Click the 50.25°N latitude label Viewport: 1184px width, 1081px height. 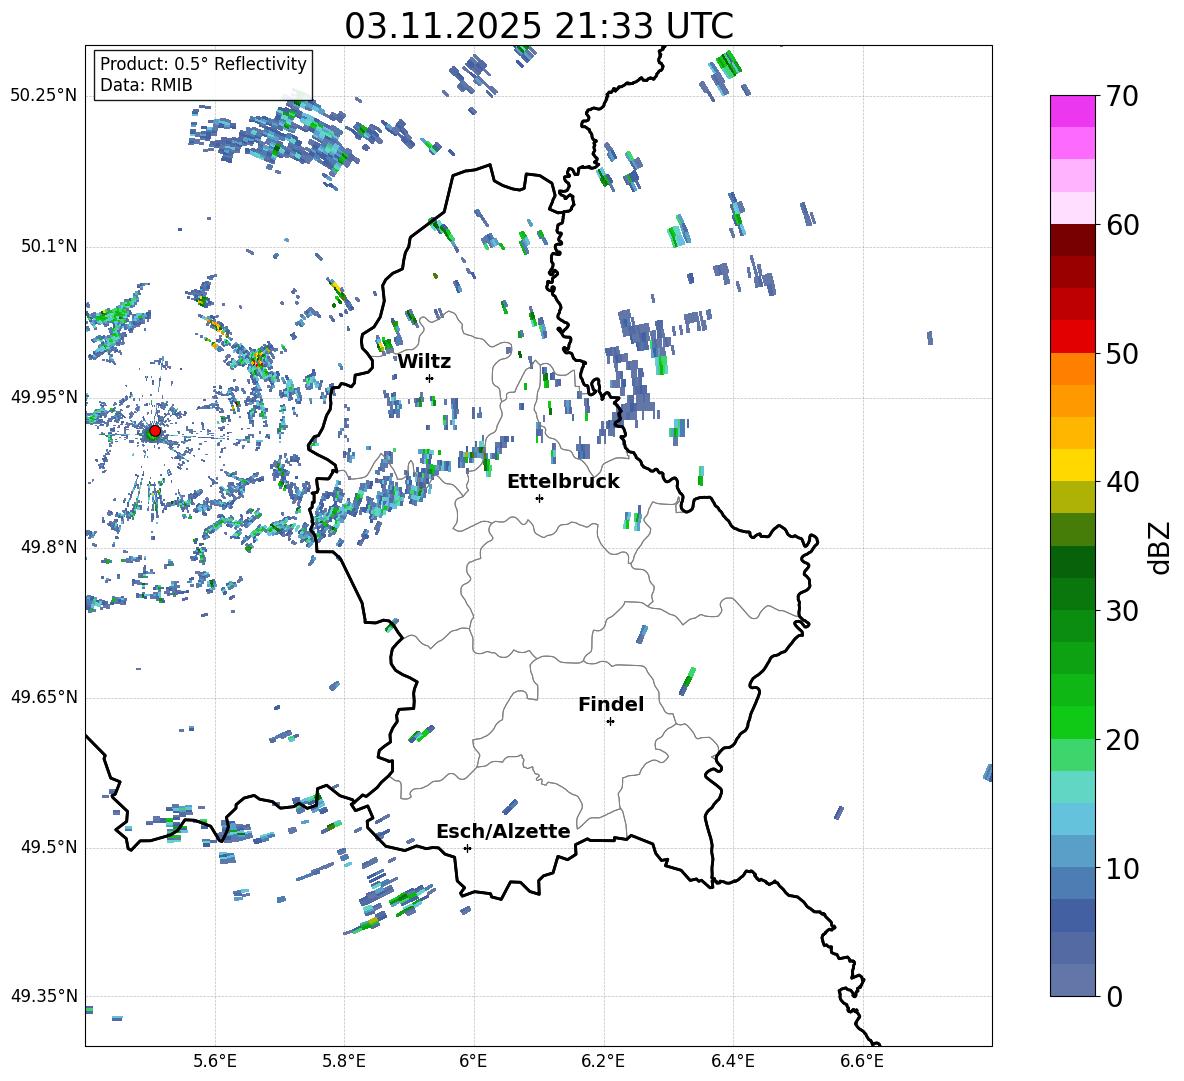pyautogui.click(x=44, y=96)
